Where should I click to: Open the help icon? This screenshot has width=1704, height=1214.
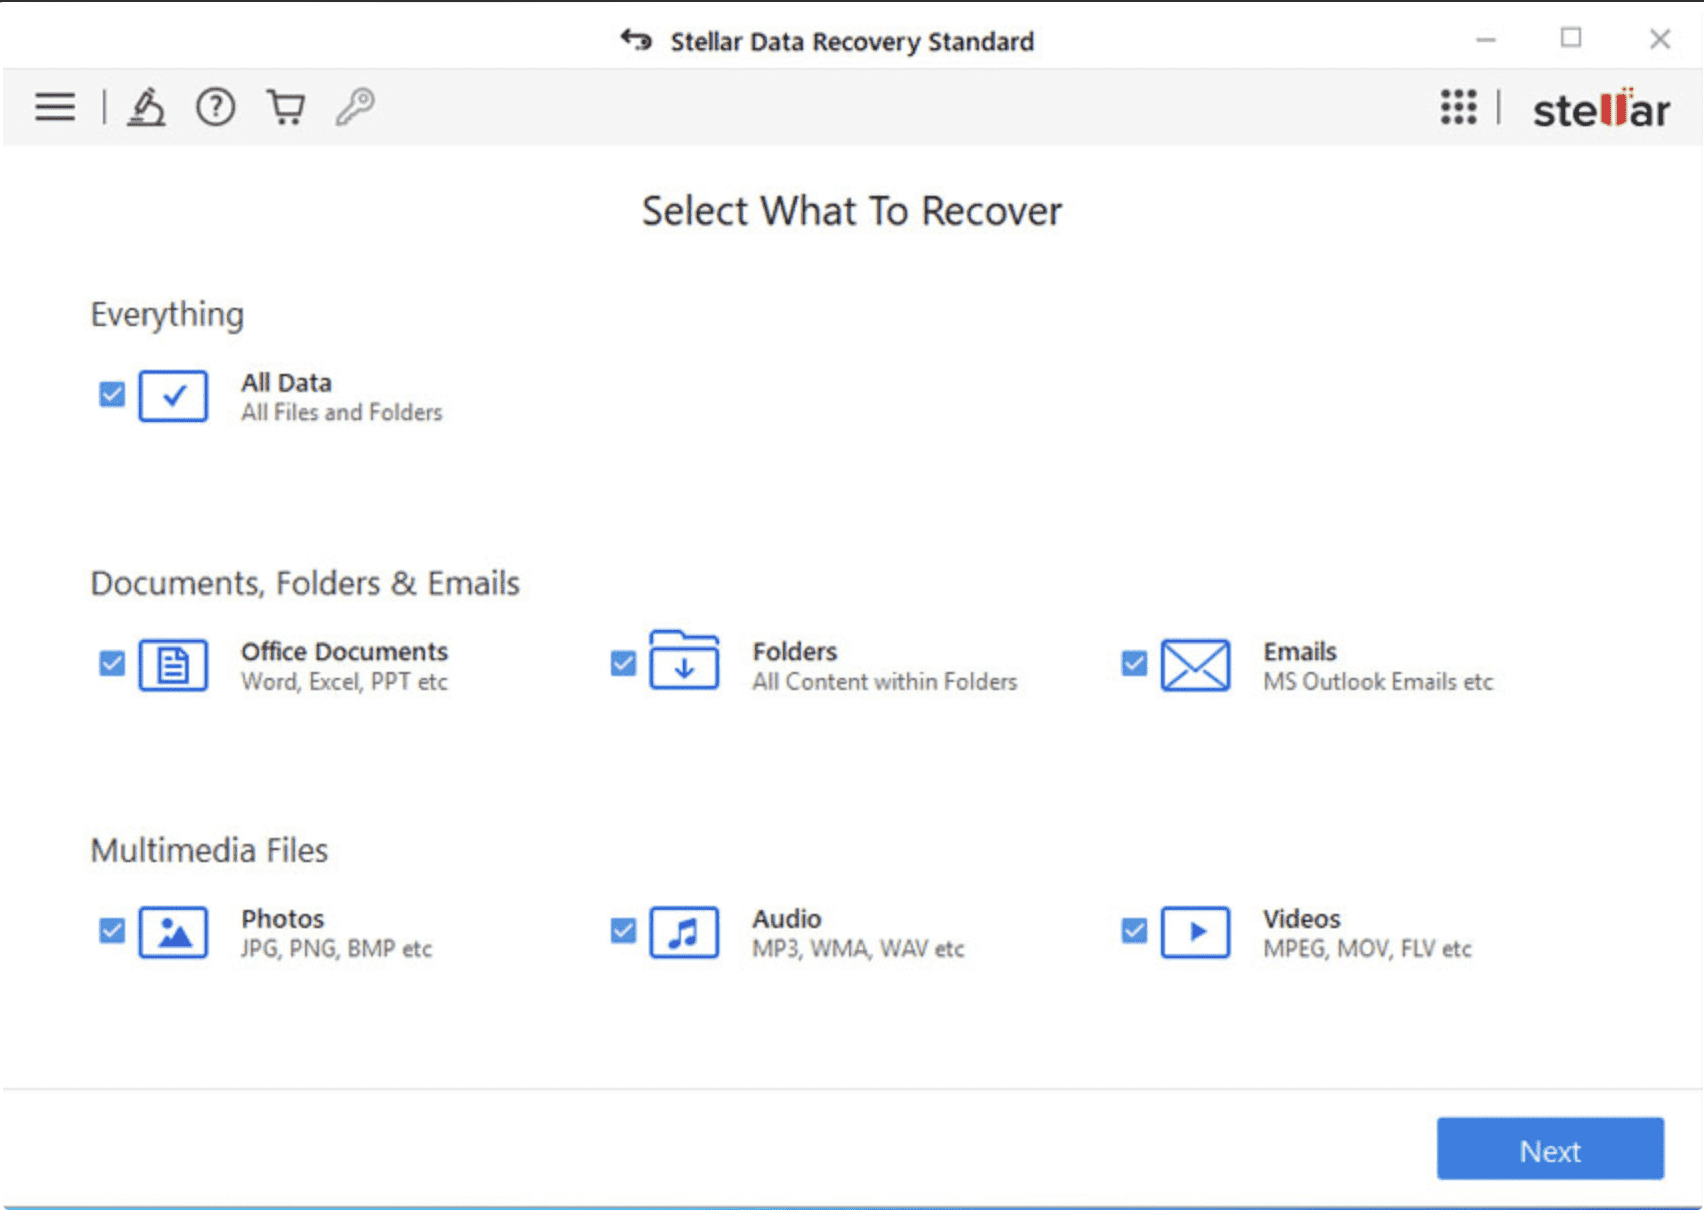tap(215, 107)
